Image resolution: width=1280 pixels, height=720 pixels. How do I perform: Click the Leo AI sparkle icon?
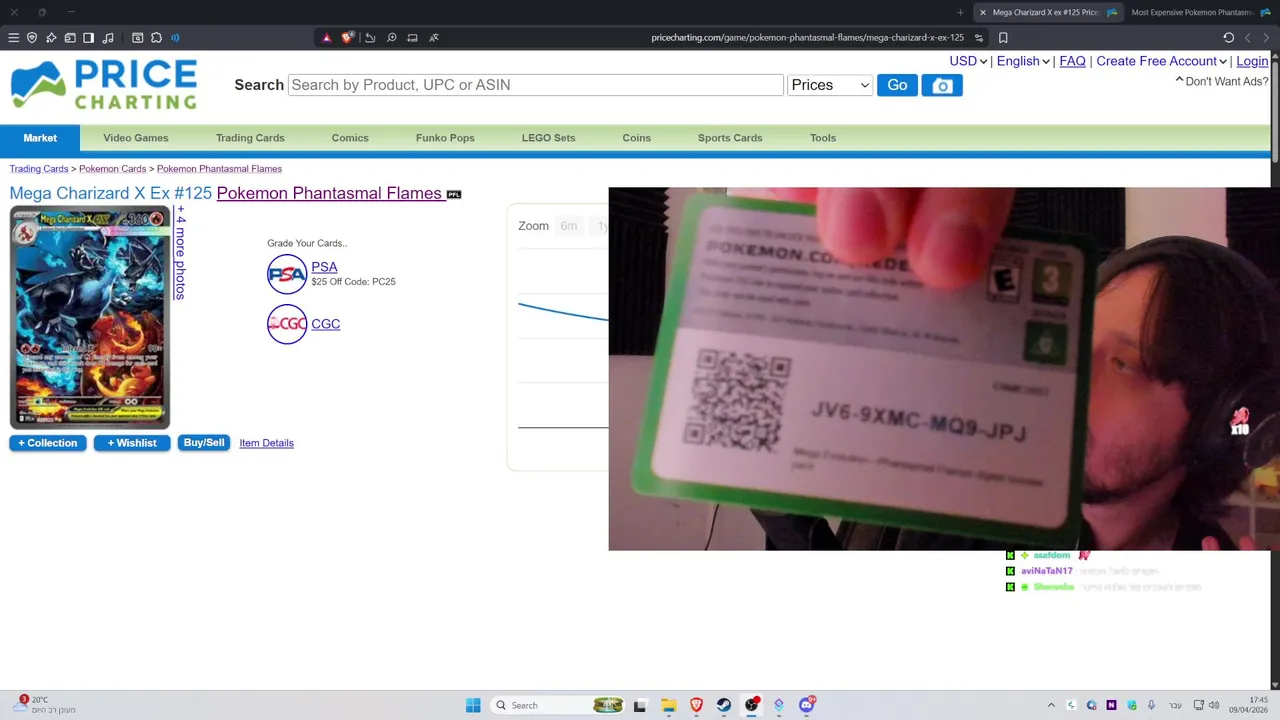coord(51,38)
